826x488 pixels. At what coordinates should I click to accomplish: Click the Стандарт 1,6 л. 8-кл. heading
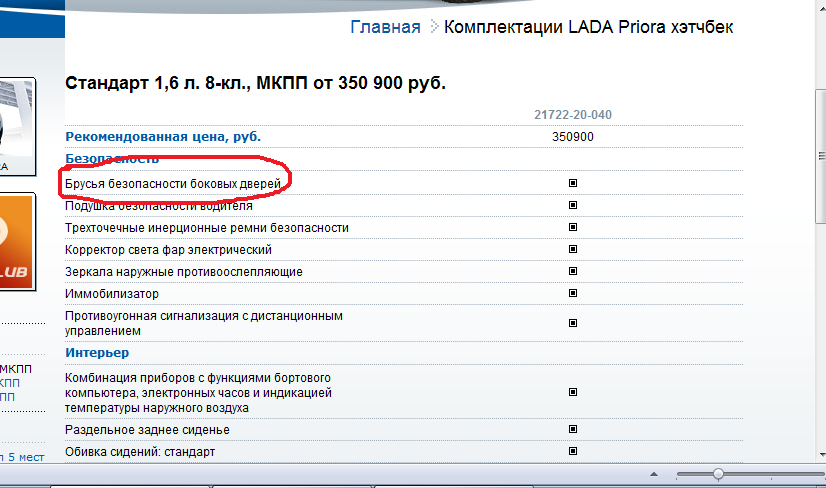tap(255, 83)
